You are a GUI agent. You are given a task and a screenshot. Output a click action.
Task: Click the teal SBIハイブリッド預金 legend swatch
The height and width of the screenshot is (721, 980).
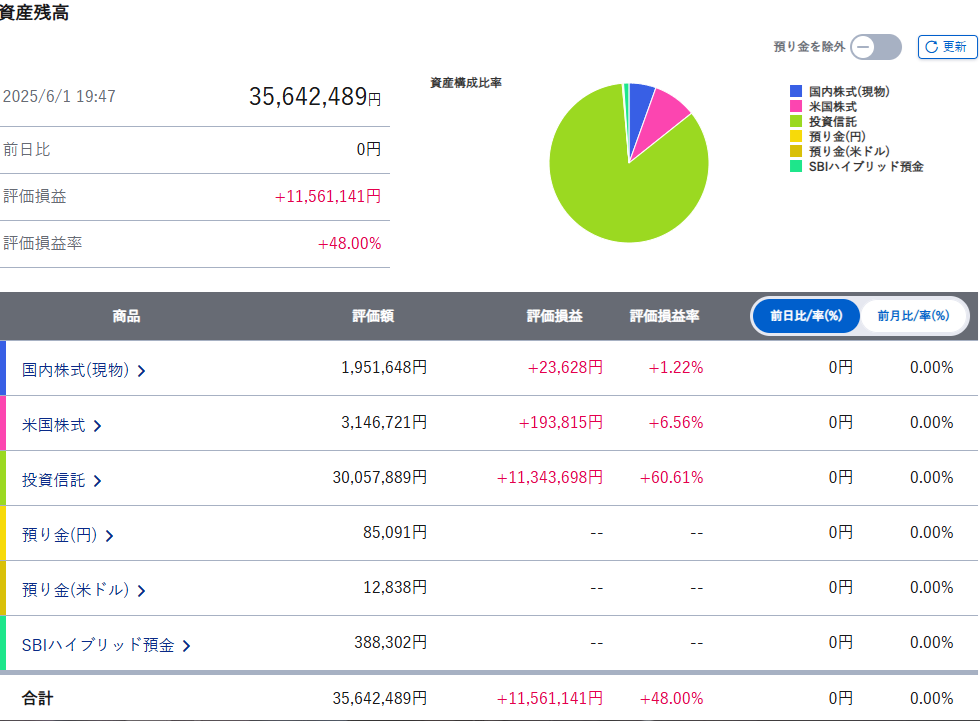pyautogui.click(x=796, y=167)
